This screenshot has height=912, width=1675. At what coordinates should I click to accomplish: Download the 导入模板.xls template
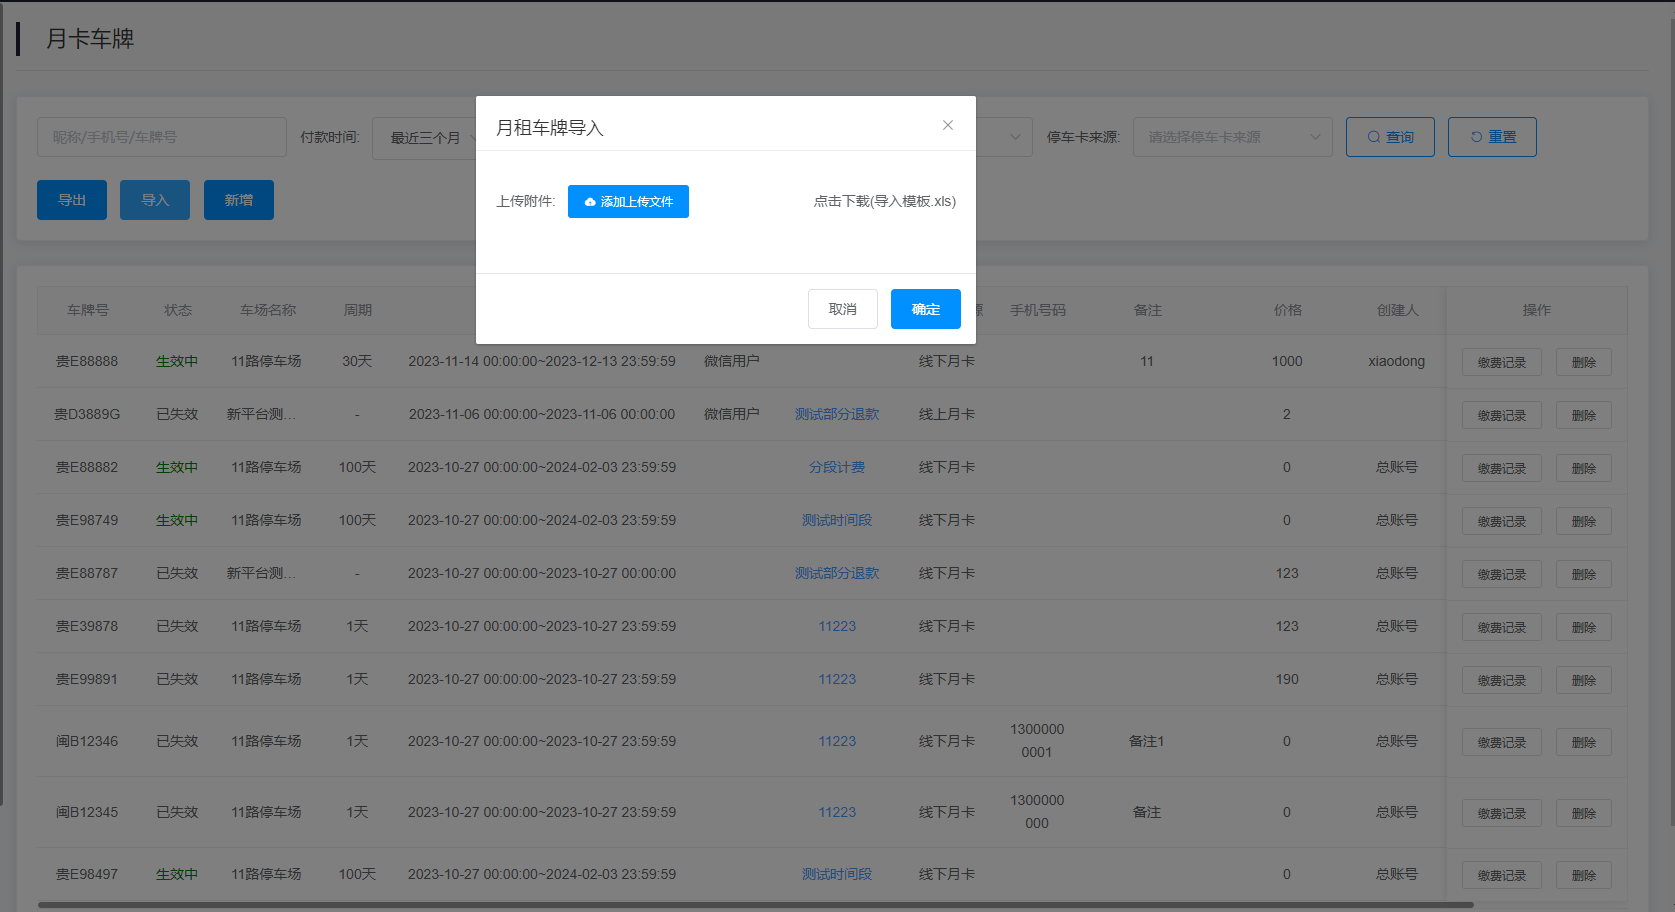[884, 201]
